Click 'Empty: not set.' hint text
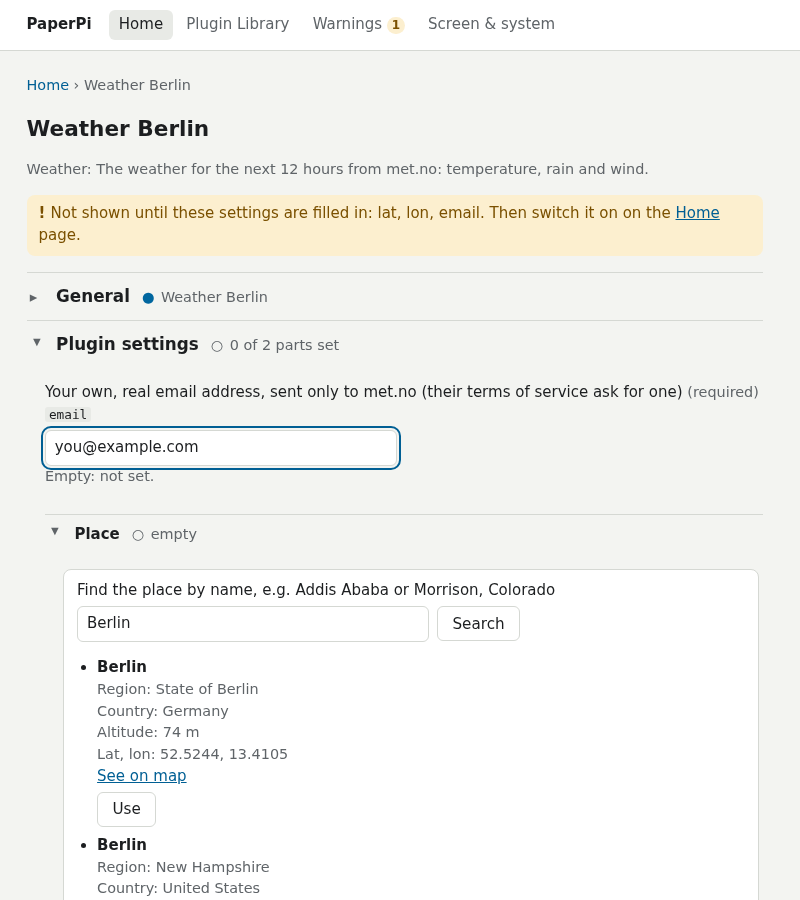The height and width of the screenshot is (900, 800). point(100,476)
